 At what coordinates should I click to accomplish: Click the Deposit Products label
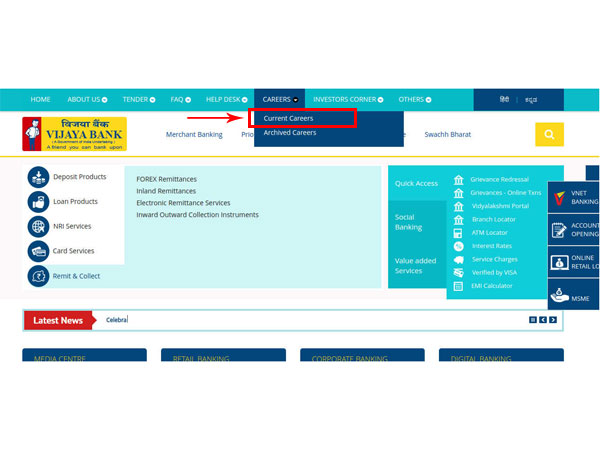tap(80, 177)
